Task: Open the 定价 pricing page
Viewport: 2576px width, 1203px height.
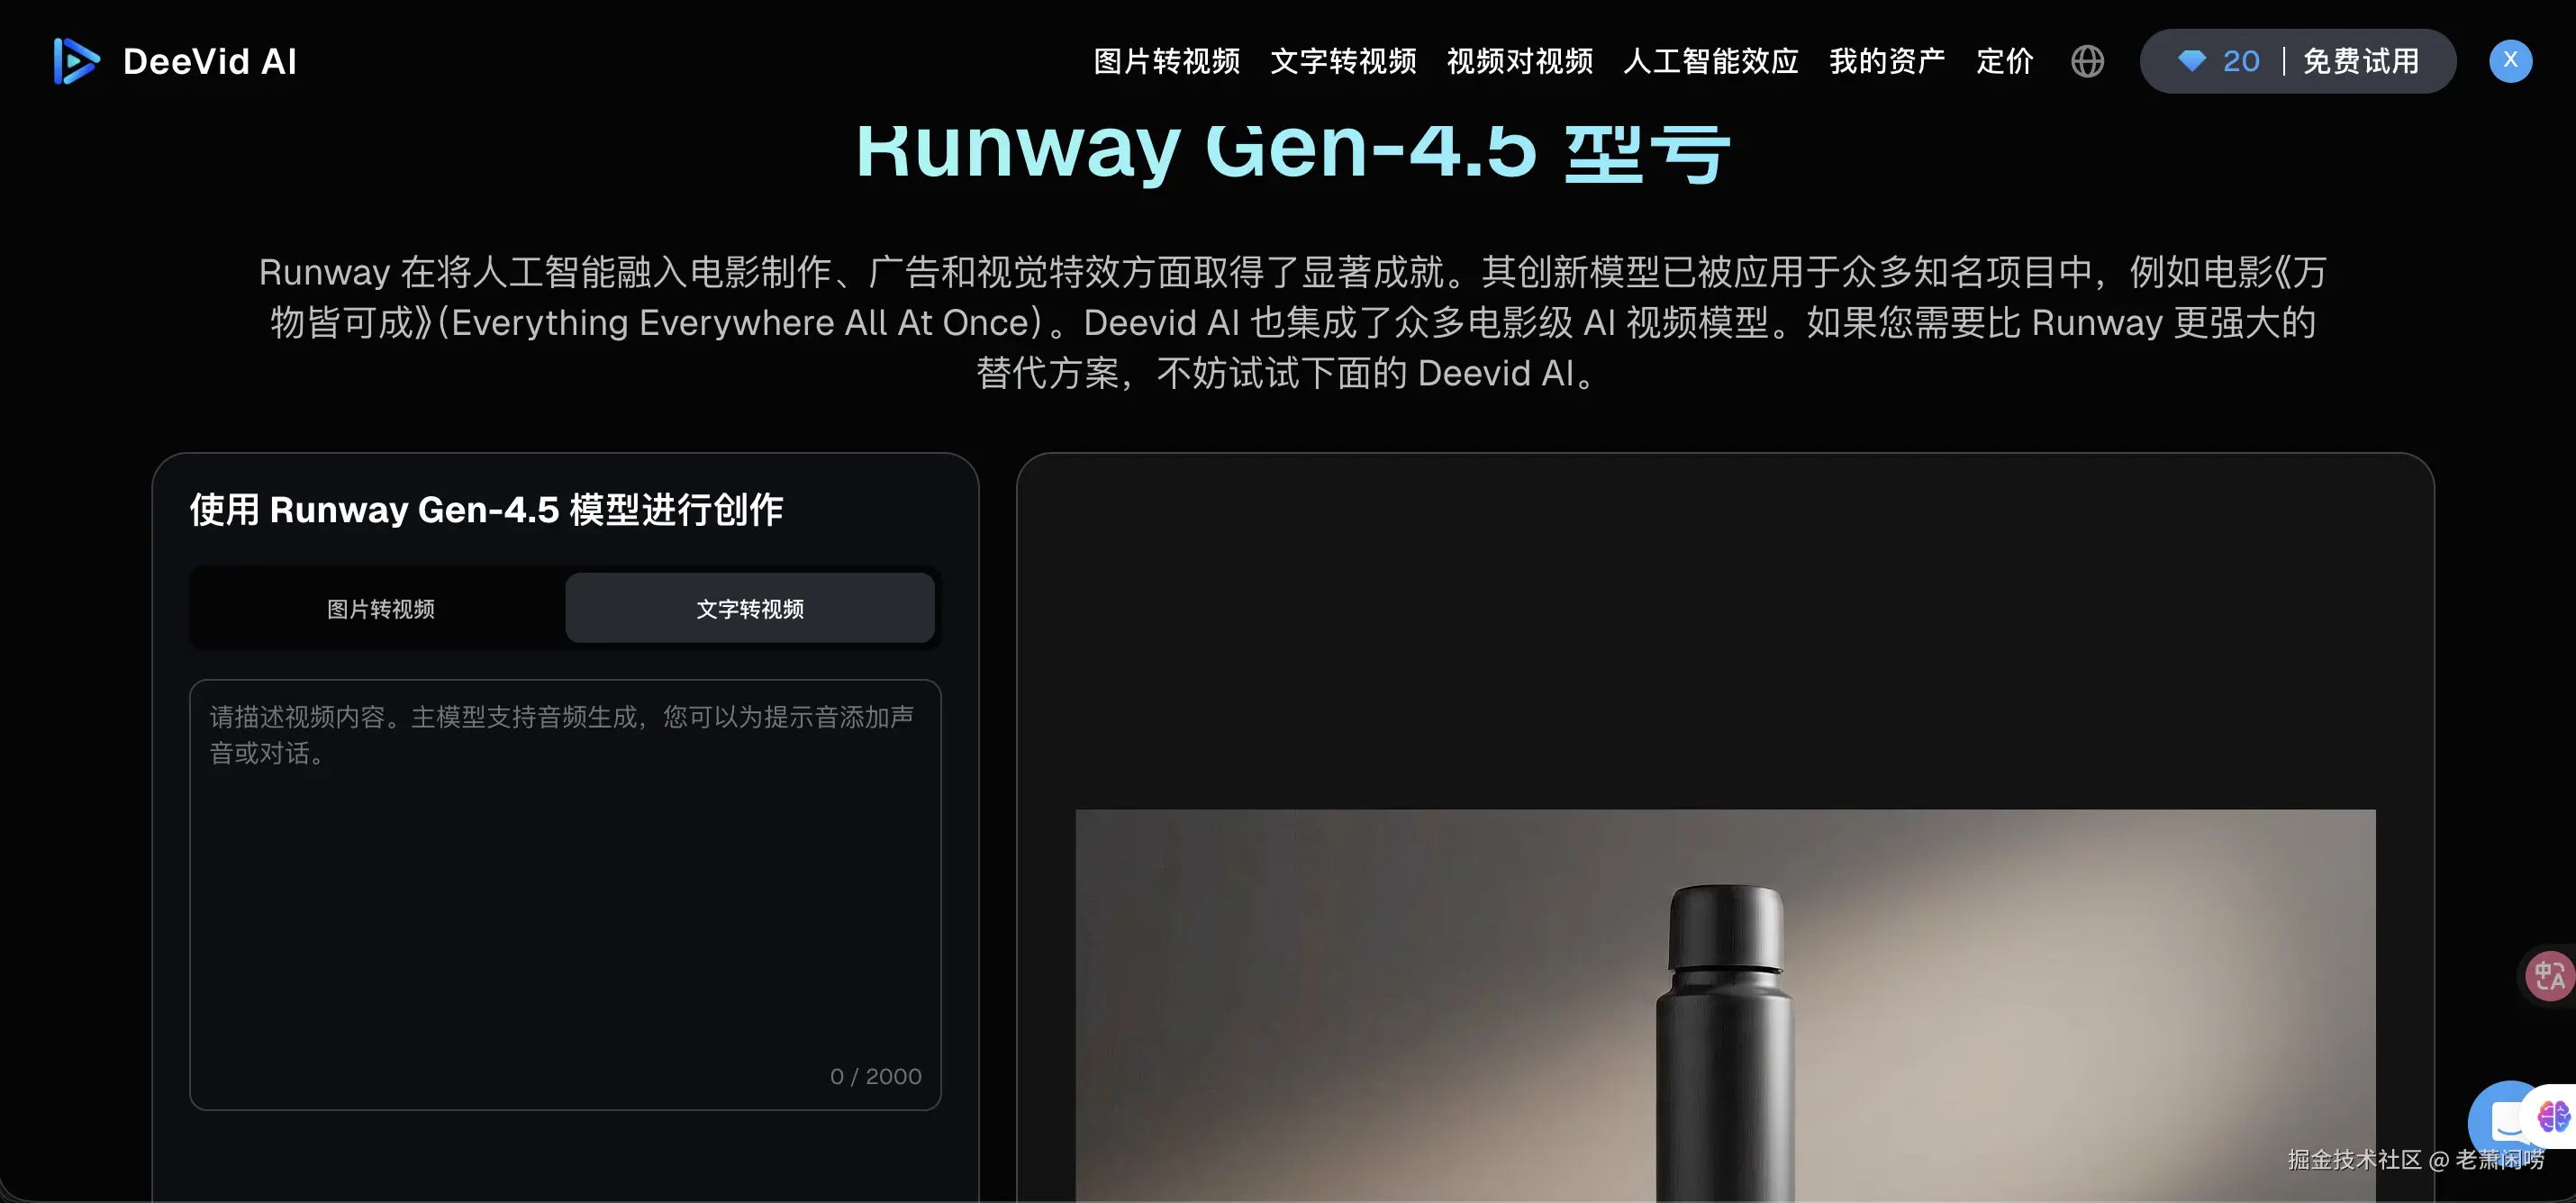Action: 2004,61
